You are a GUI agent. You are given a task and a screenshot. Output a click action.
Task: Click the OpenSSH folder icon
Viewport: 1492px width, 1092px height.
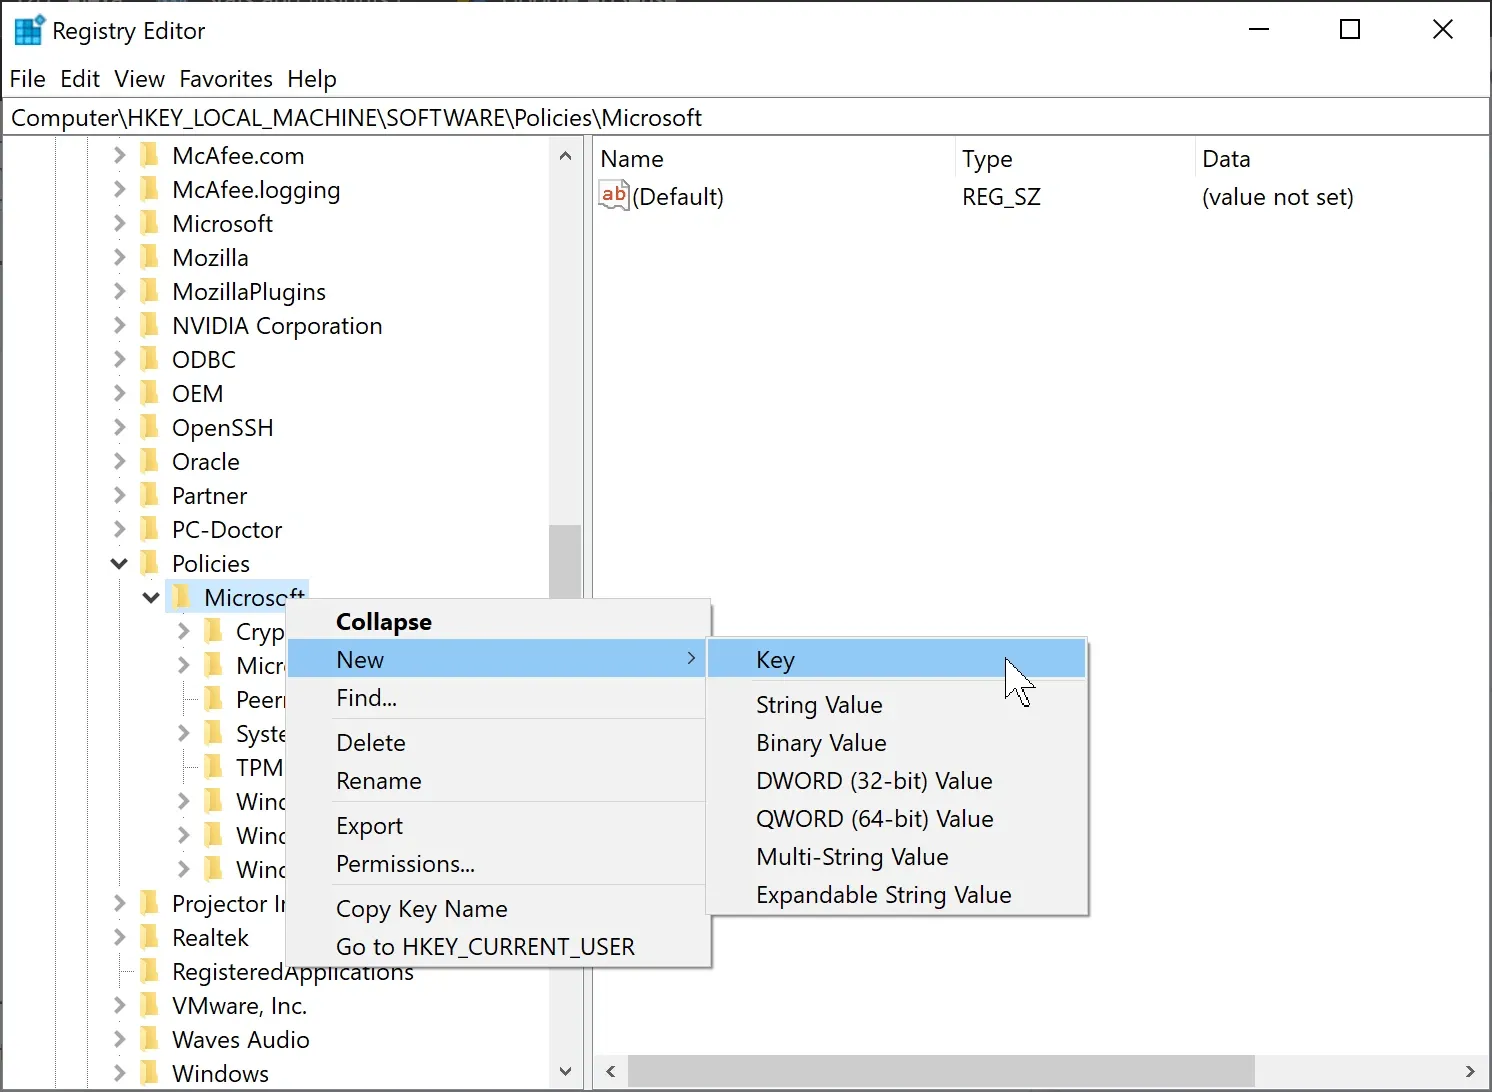pyautogui.click(x=150, y=427)
